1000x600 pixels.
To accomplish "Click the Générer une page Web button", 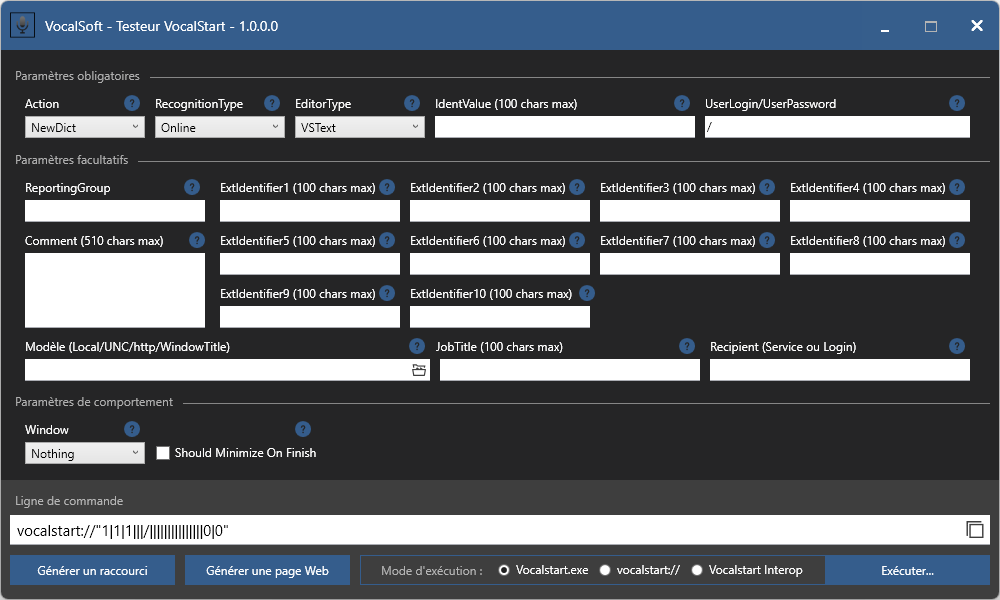I will coord(267,571).
